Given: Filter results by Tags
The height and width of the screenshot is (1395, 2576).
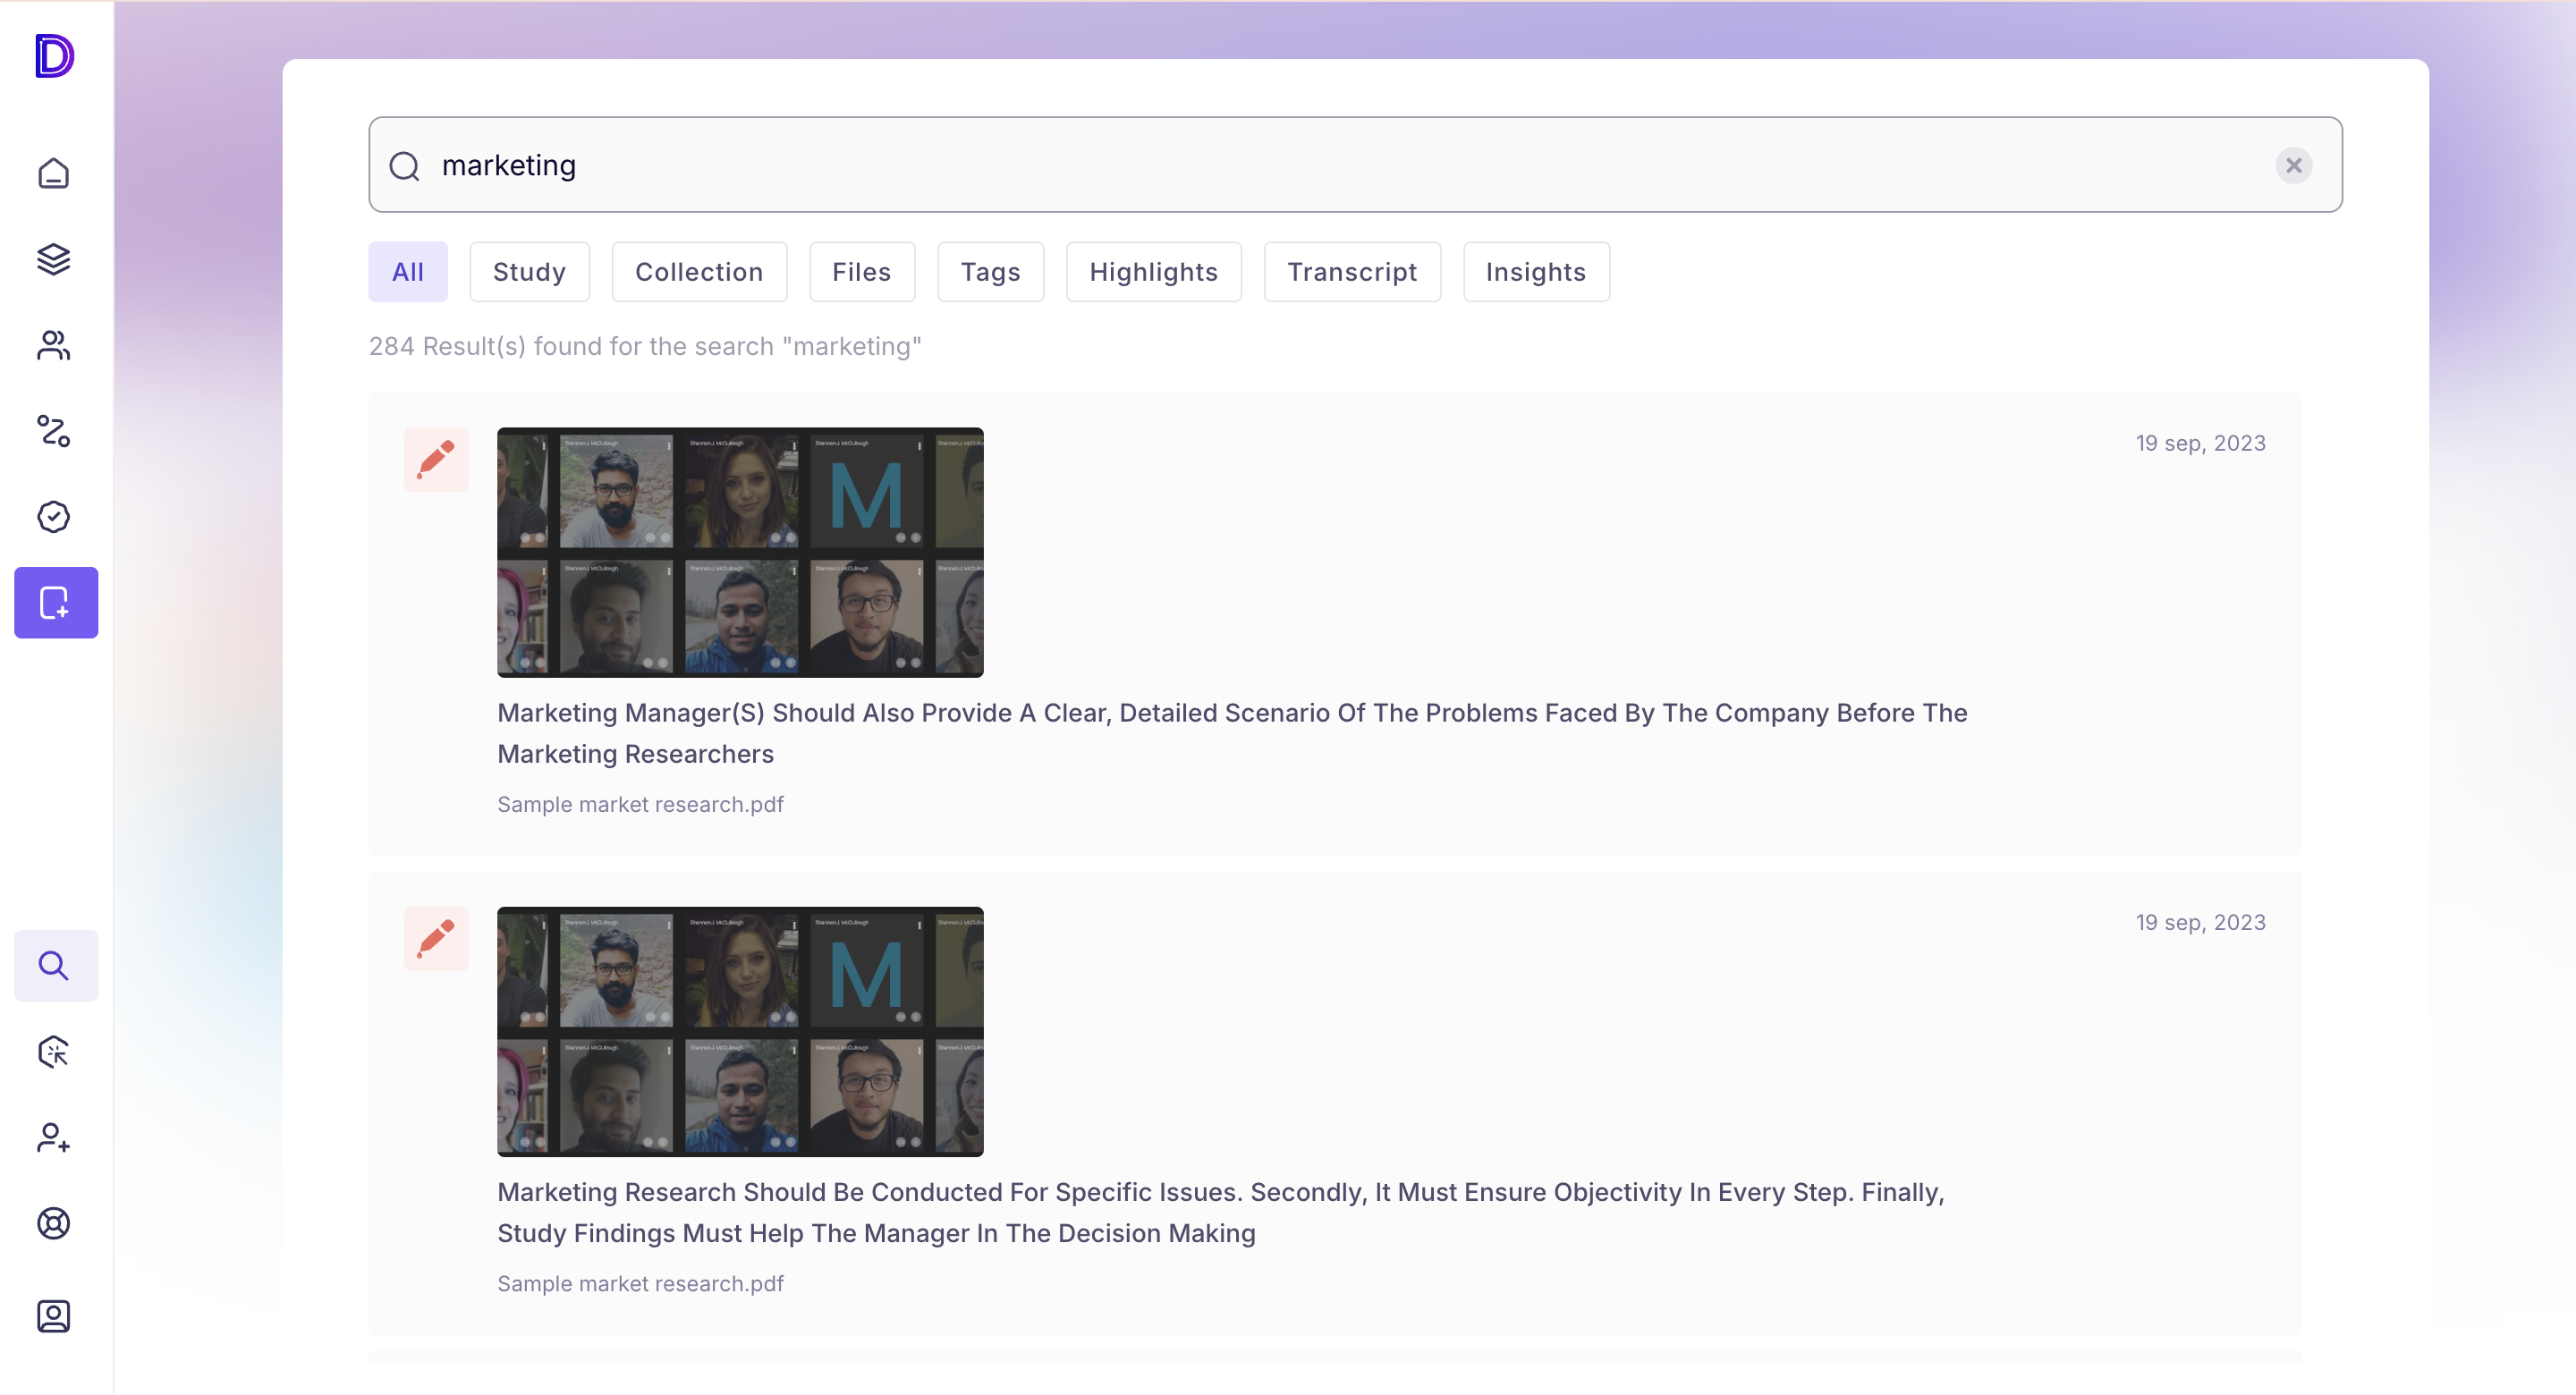Looking at the screenshot, I should click(x=990, y=271).
